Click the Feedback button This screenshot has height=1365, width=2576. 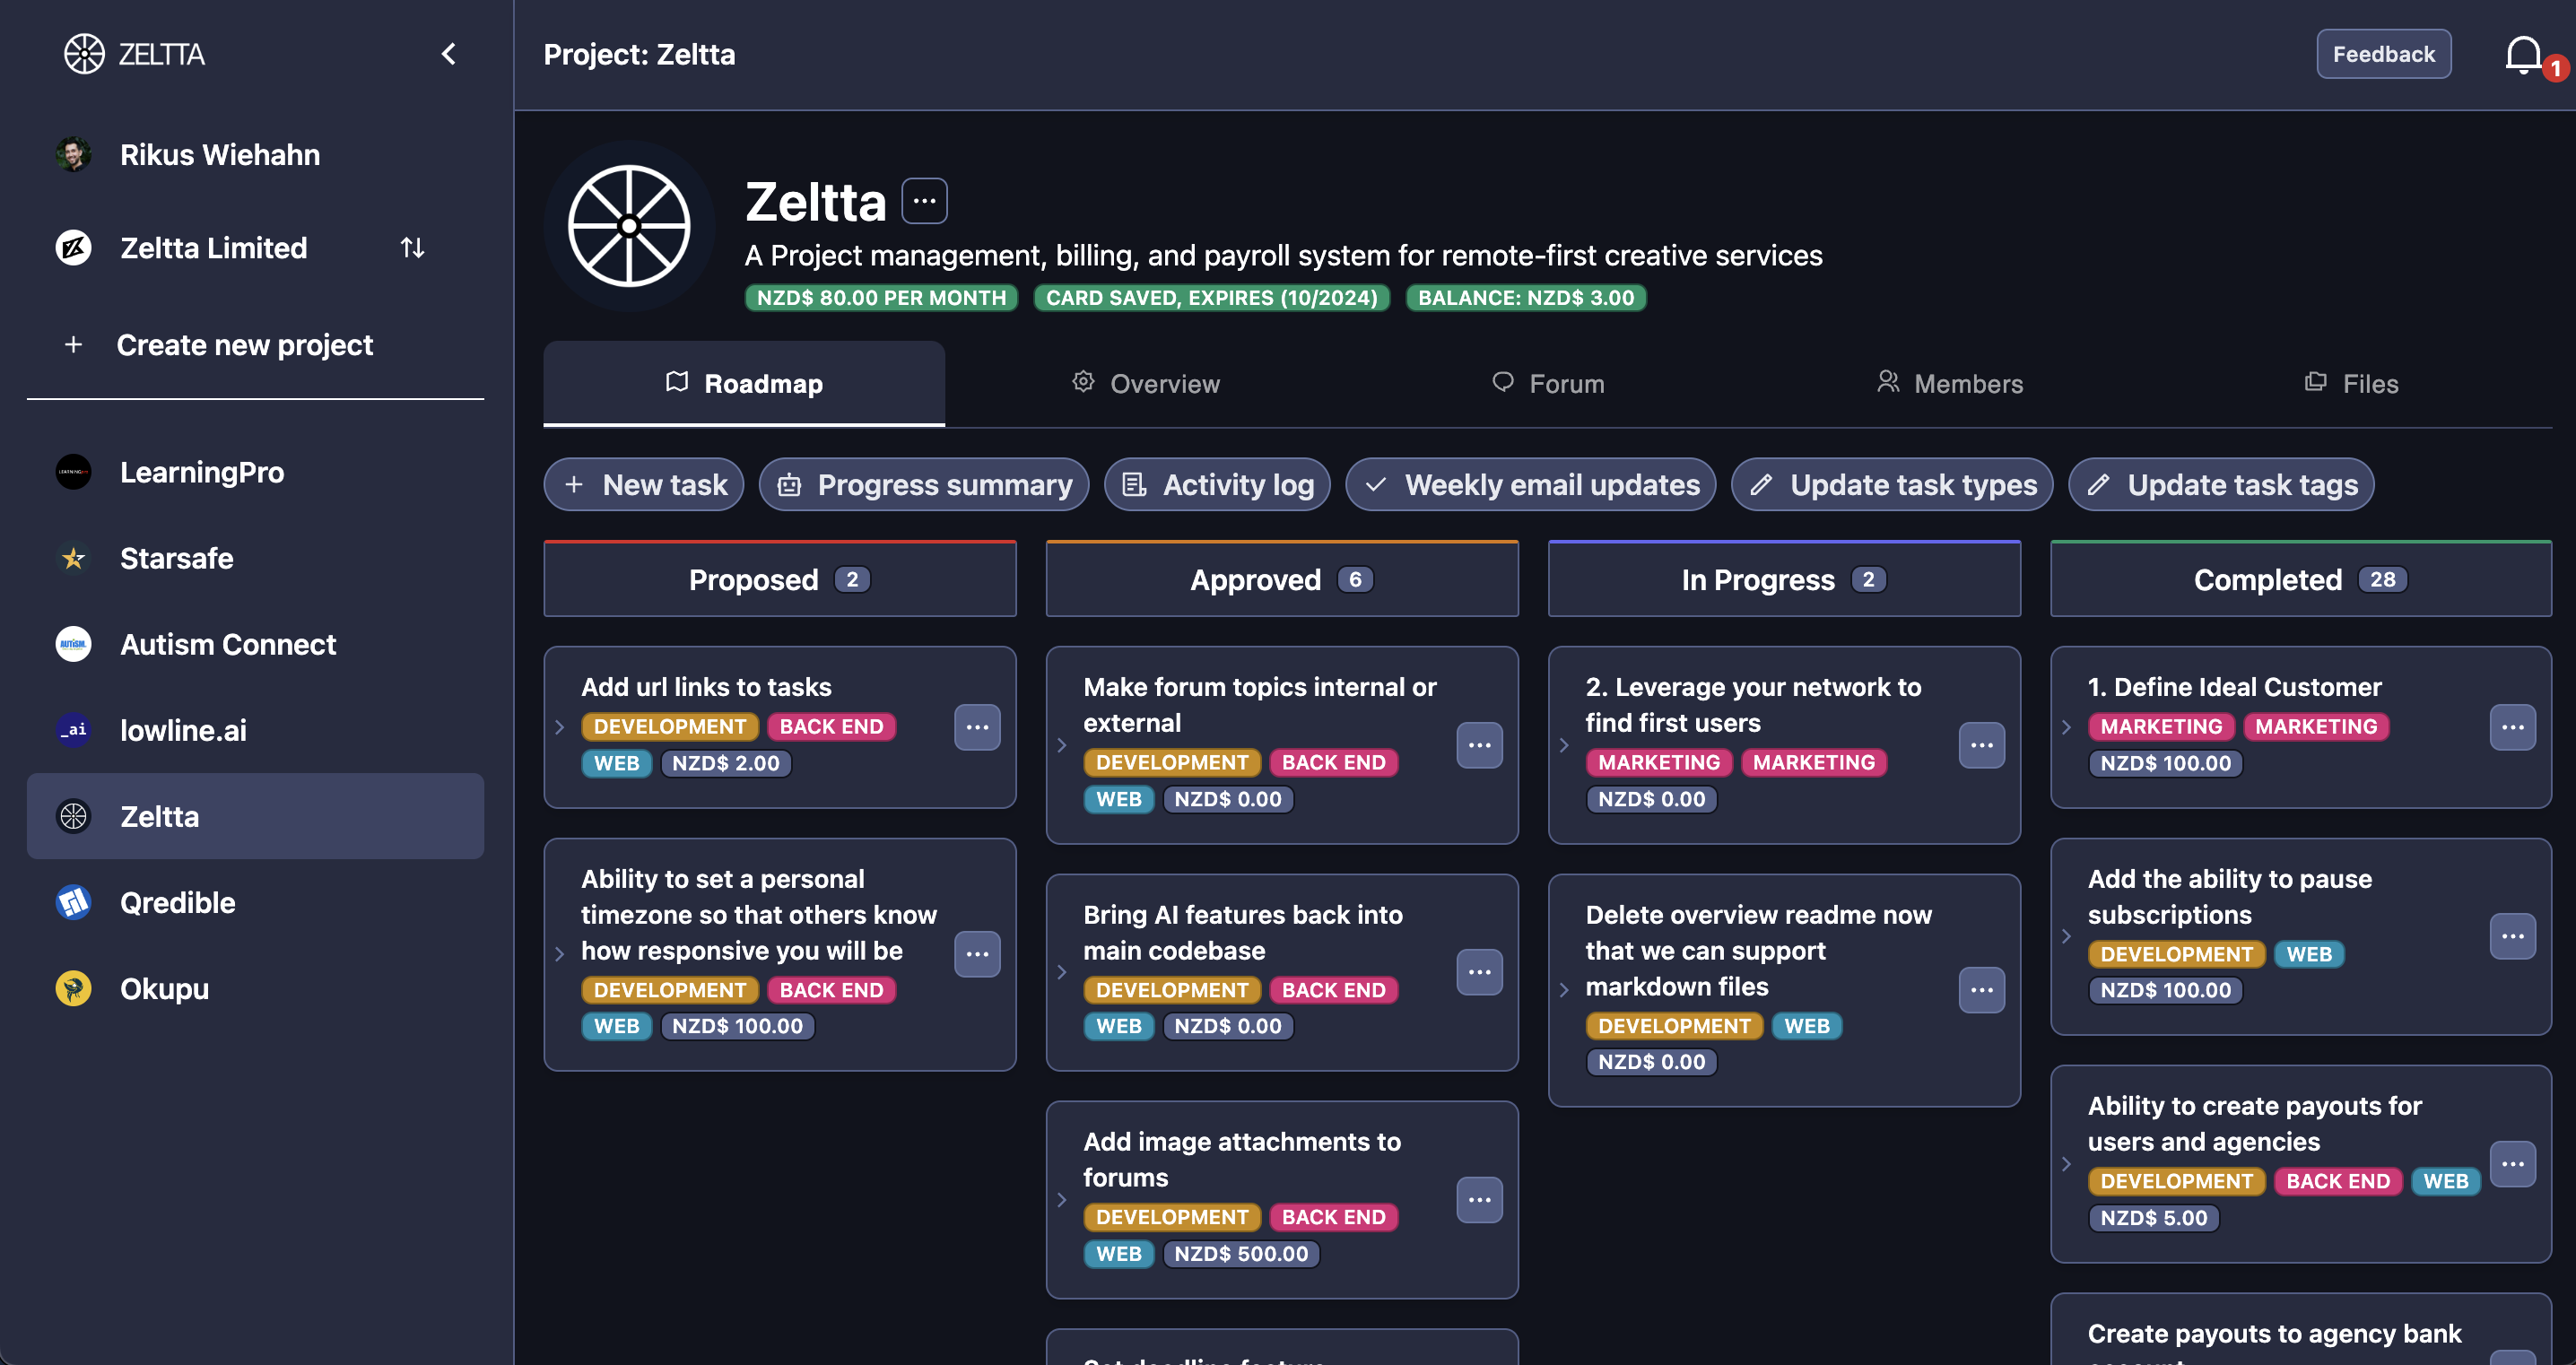2383,54
